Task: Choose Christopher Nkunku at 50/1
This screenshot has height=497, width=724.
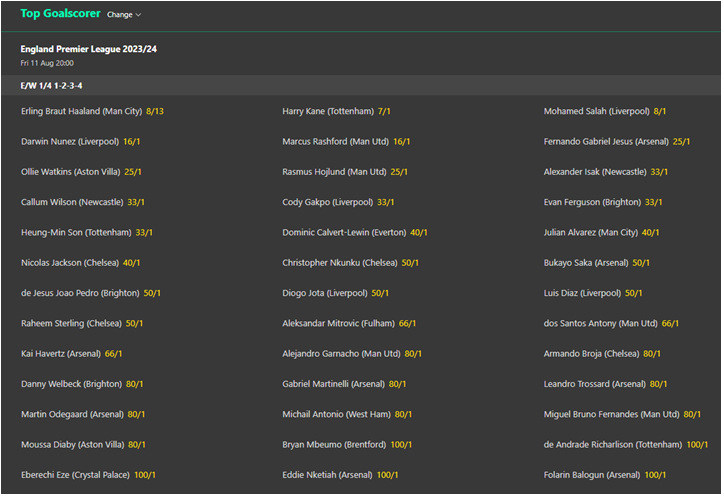Action: click(x=350, y=263)
